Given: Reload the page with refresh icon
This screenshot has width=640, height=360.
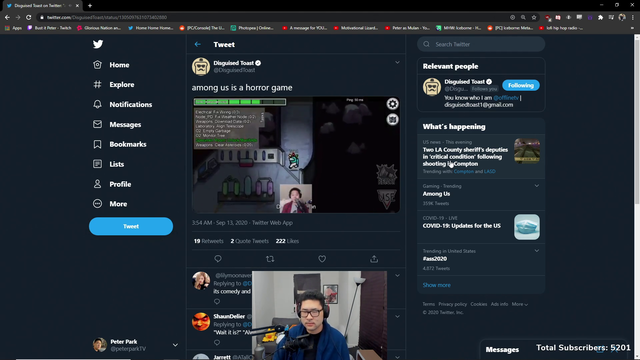Looking at the screenshot, I should pos(29,18).
